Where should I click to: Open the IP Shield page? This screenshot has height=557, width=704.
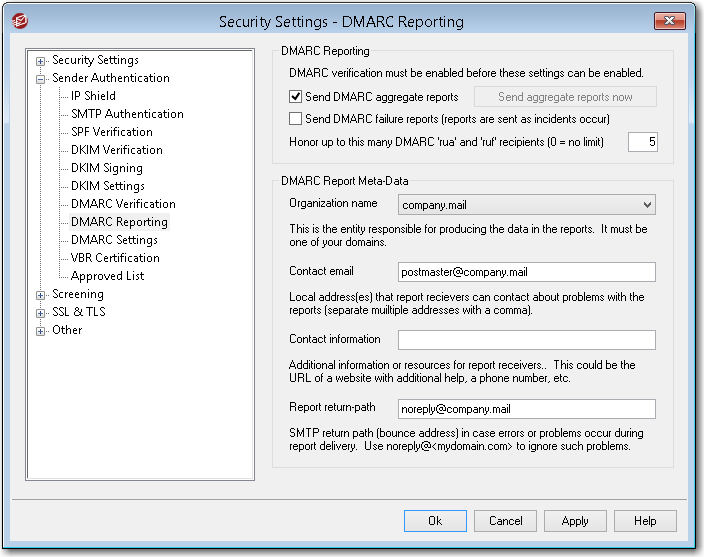(x=93, y=96)
